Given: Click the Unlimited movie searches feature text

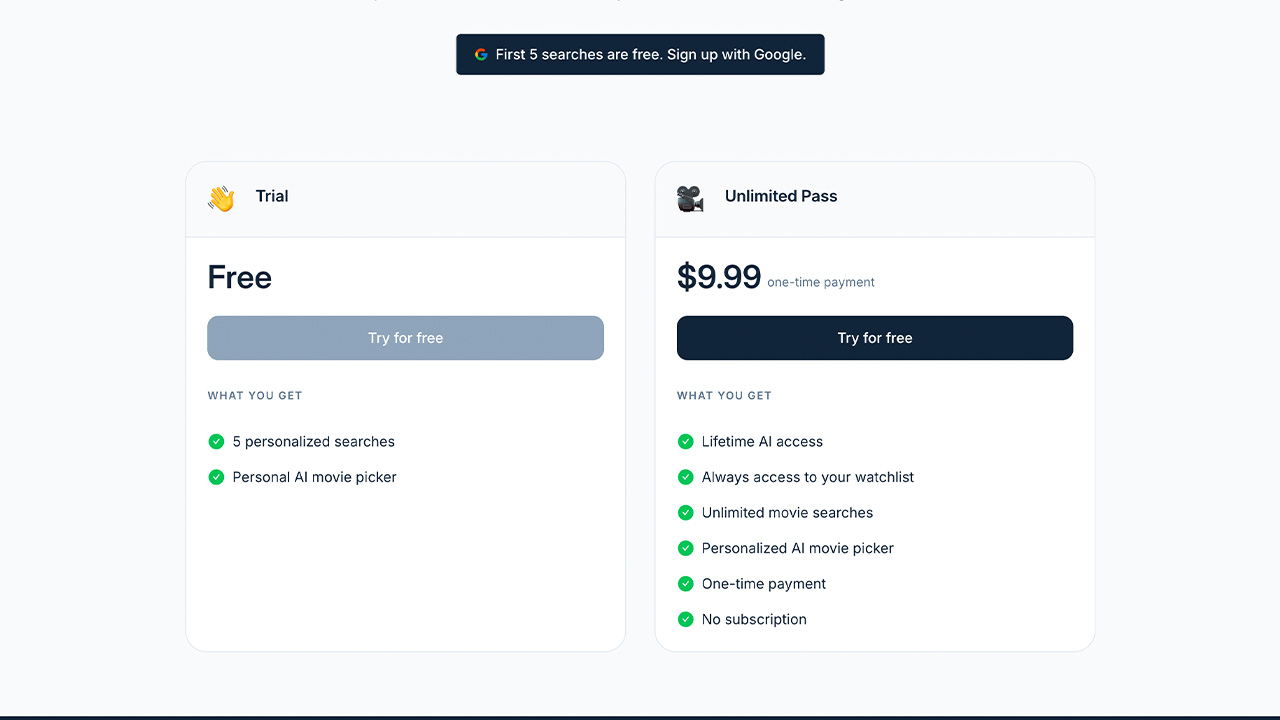Looking at the screenshot, I should [787, 513].
